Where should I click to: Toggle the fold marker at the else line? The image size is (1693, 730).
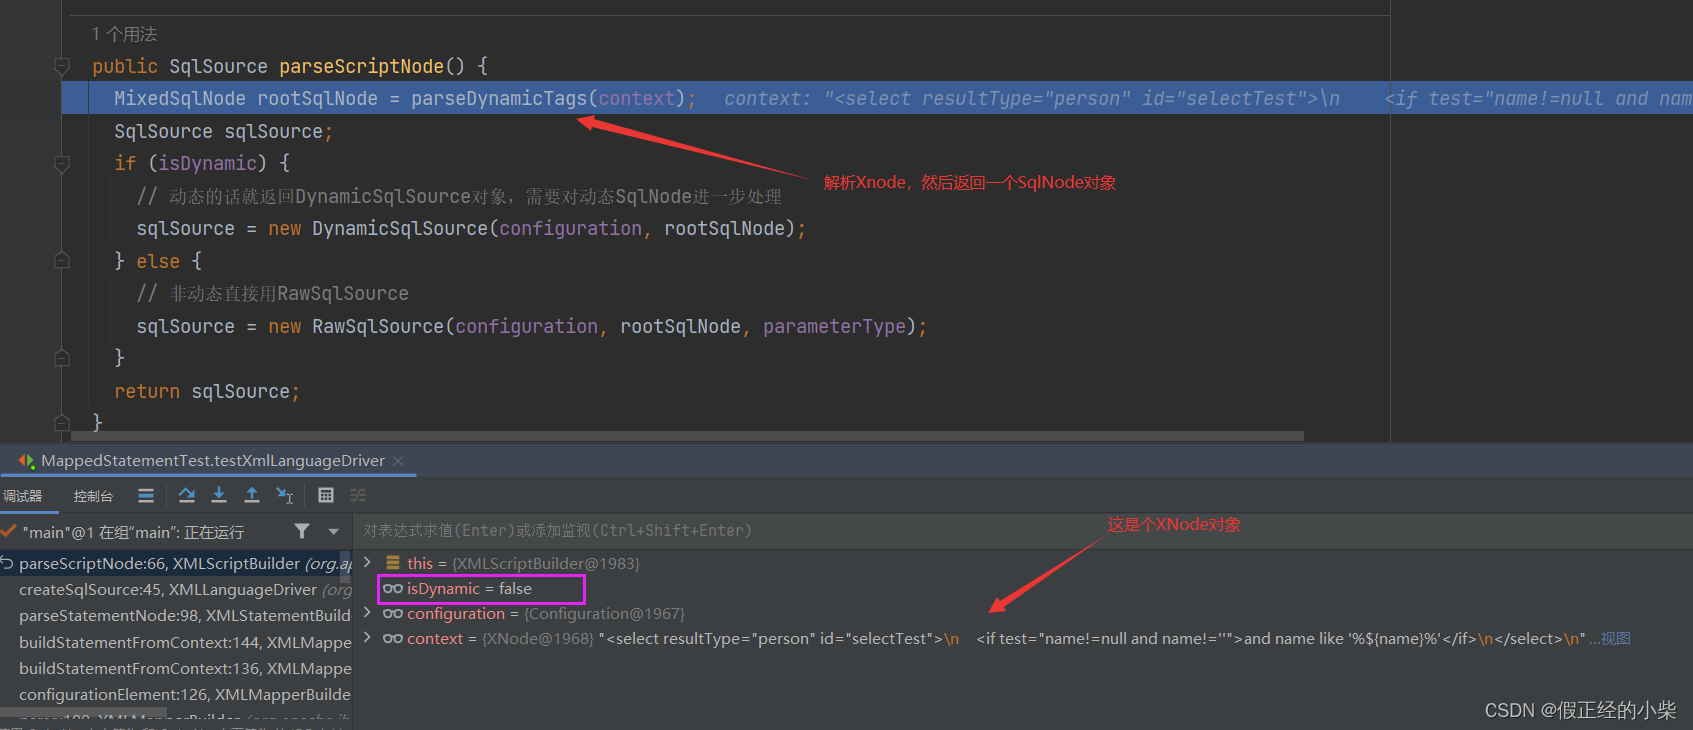point(62,261)
